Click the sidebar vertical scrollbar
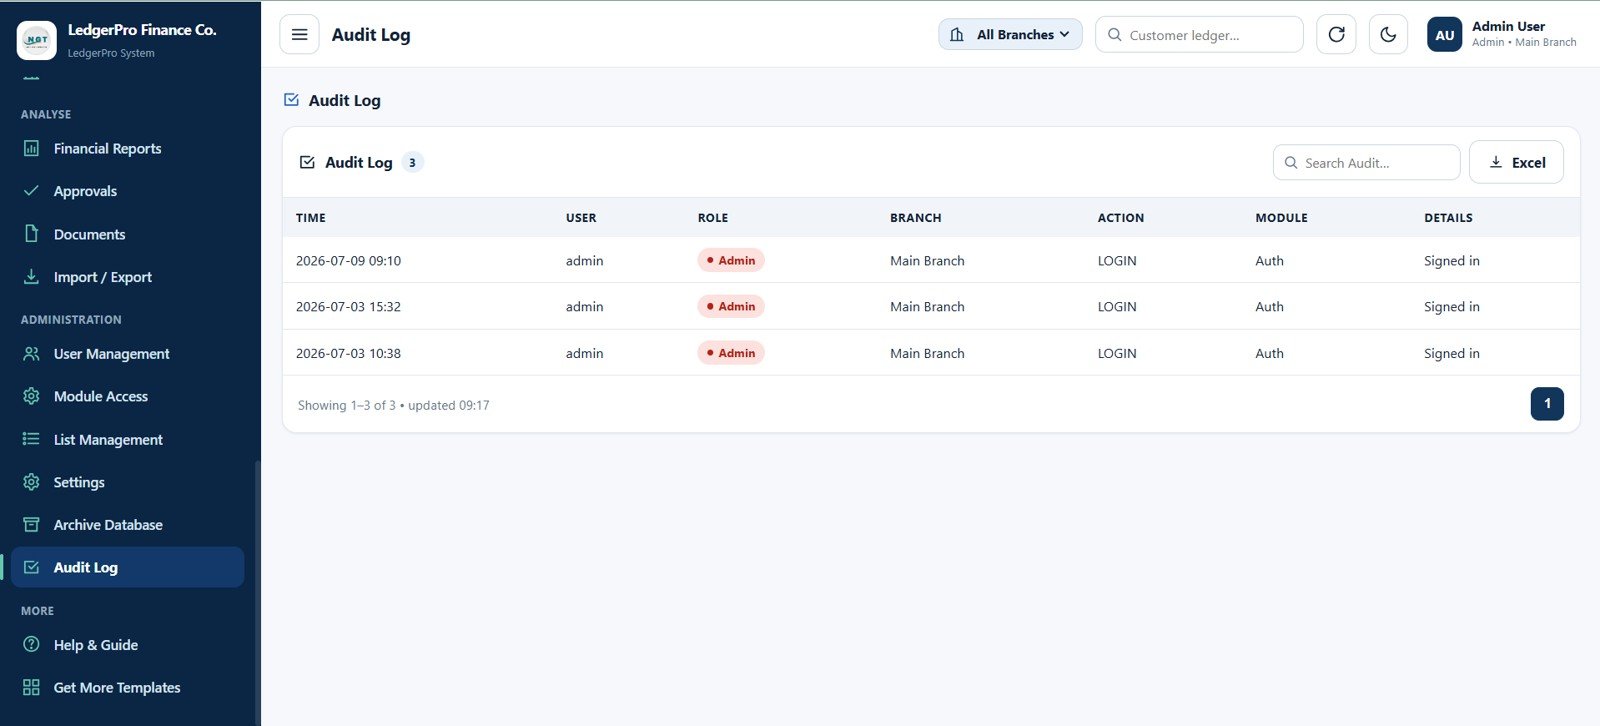 point(257,592)
